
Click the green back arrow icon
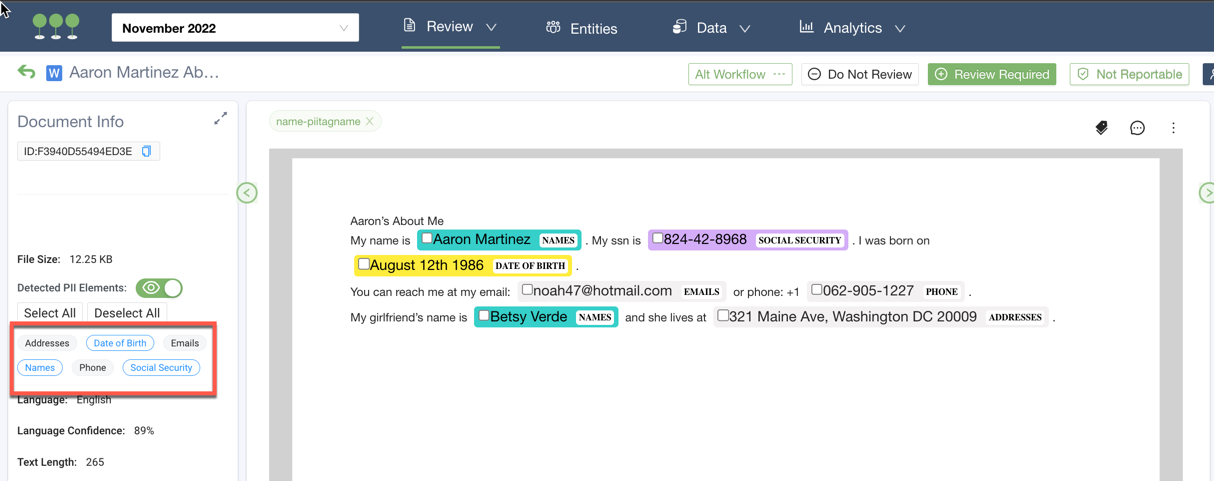27,72
